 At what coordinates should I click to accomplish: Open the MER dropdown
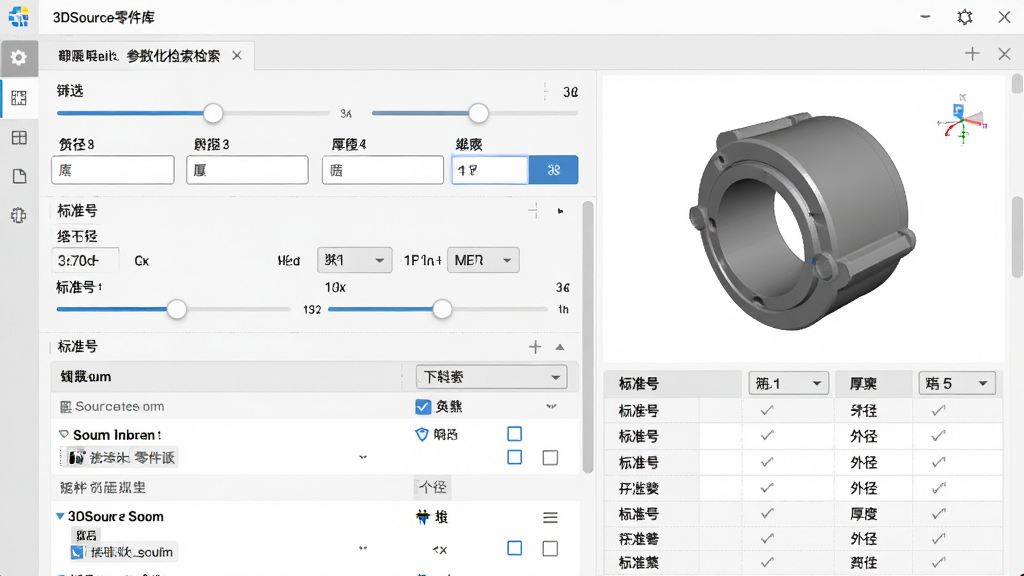tap(483, 260)
